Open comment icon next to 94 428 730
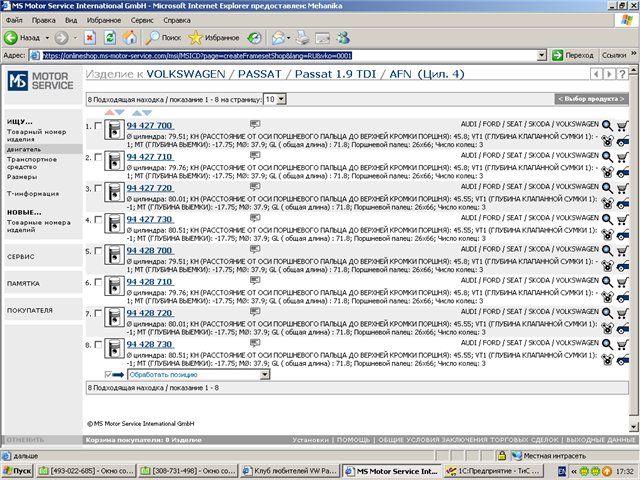The width and height of the screenshot is (640, 480). 255,343
